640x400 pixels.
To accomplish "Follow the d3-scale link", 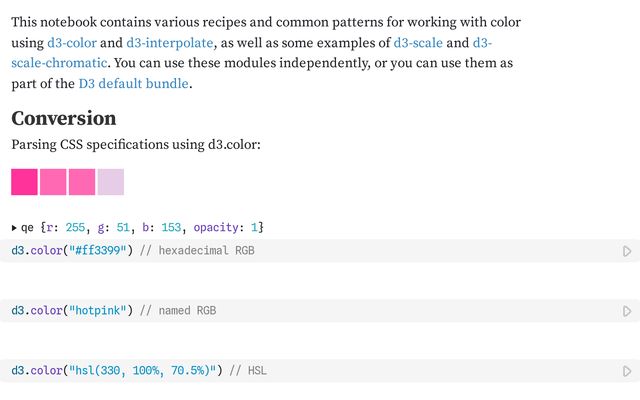I will coord(418,43).
